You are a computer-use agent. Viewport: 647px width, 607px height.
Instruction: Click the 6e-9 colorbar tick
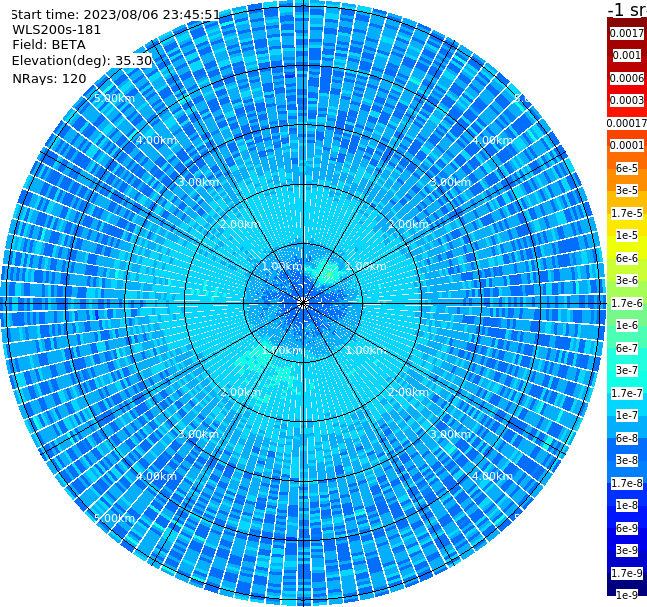pyautogui.click(x=627, y=528)
